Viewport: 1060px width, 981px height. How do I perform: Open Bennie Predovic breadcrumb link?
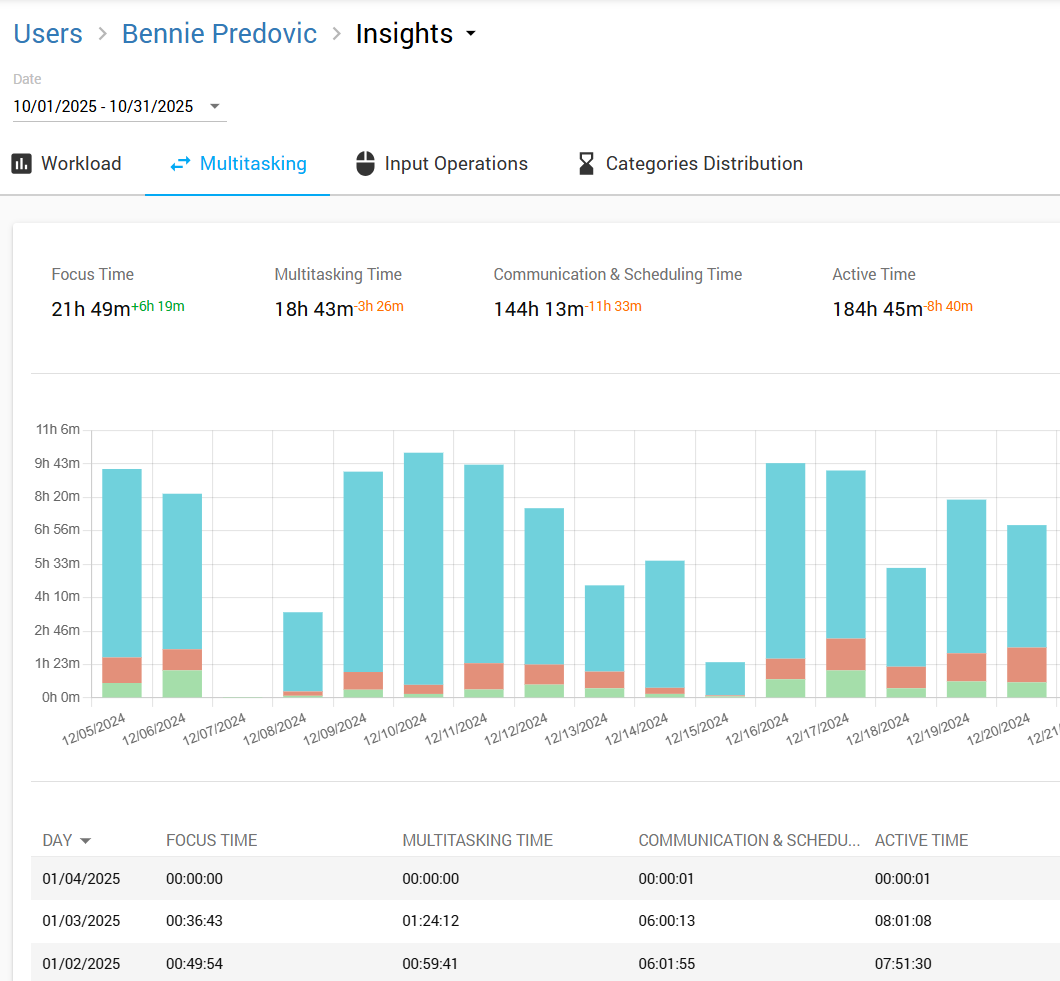219,34
